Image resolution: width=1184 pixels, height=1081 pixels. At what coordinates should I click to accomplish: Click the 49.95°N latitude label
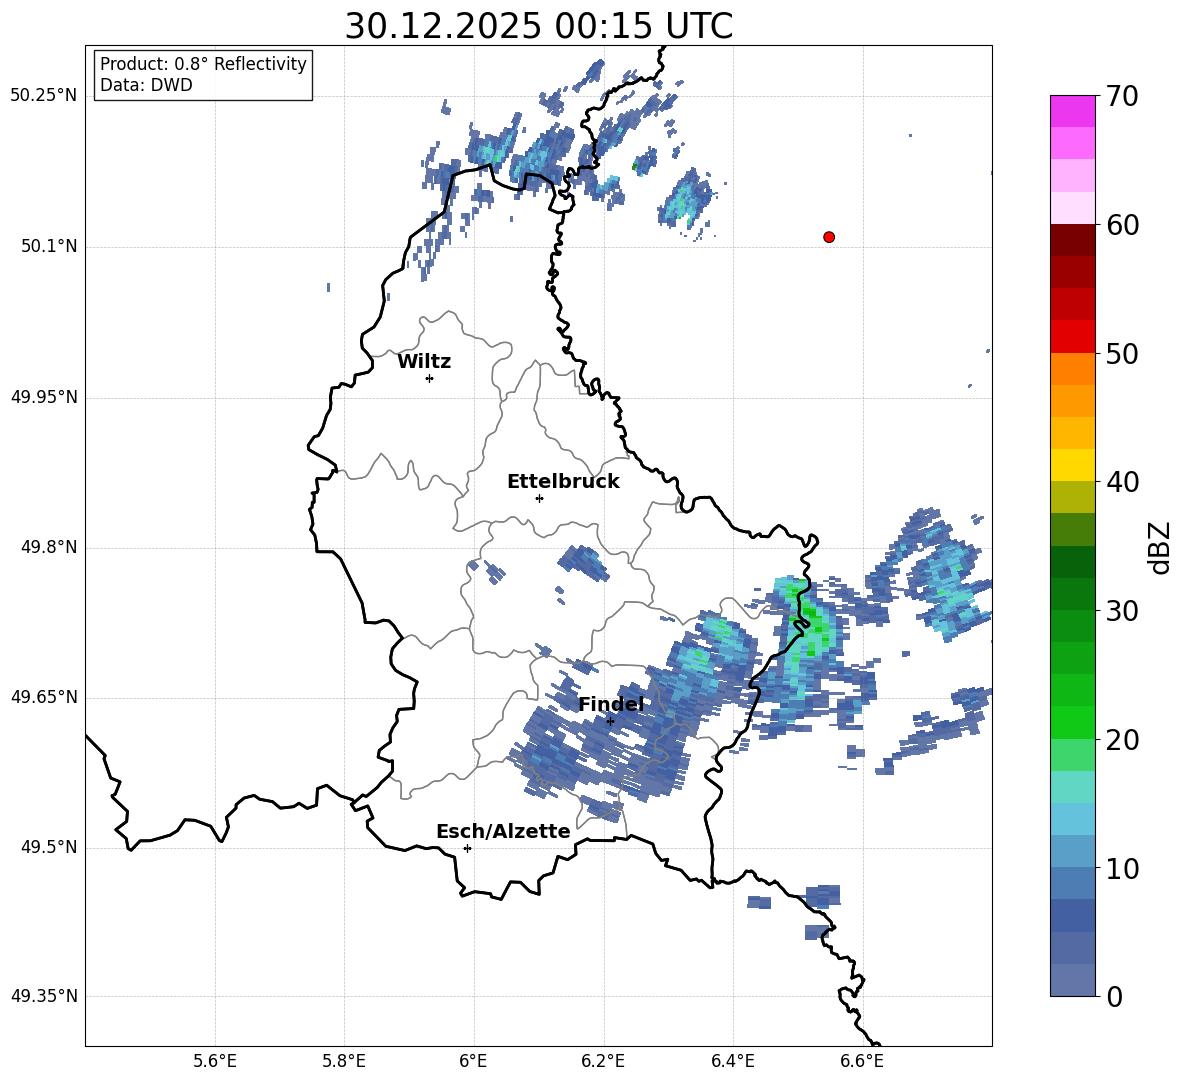(x=44, y=397)
